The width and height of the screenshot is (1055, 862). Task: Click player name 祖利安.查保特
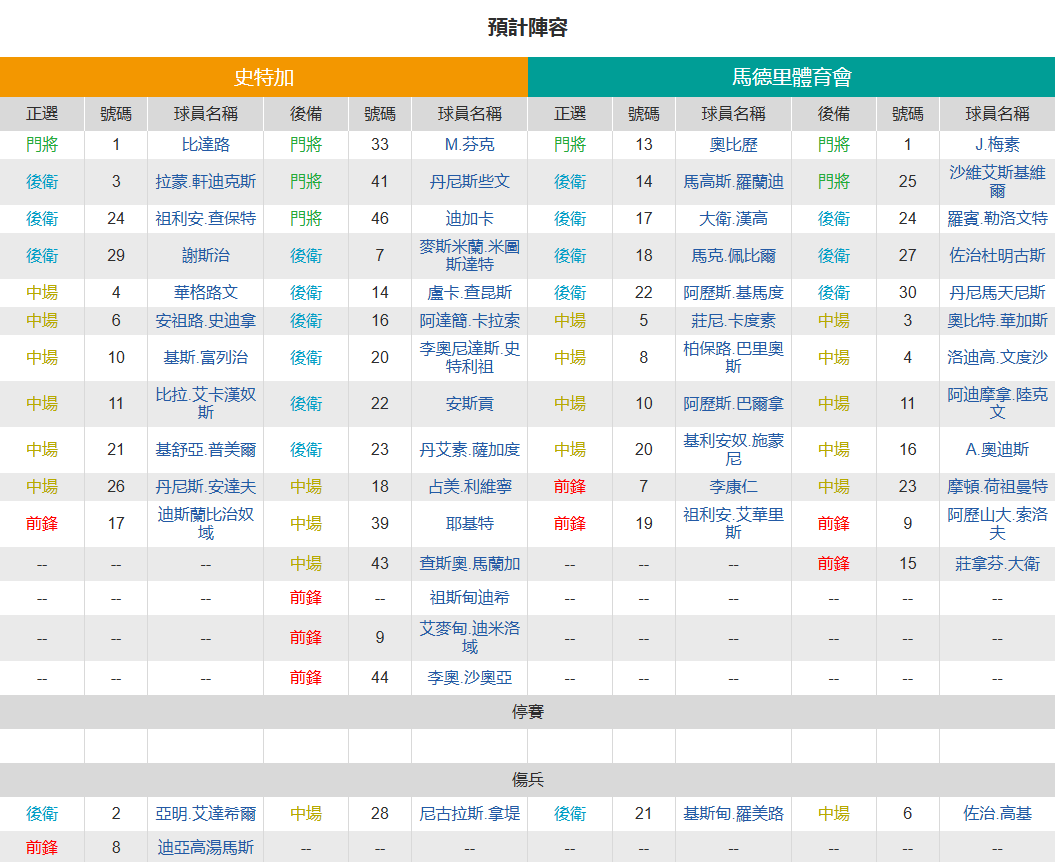206,219
